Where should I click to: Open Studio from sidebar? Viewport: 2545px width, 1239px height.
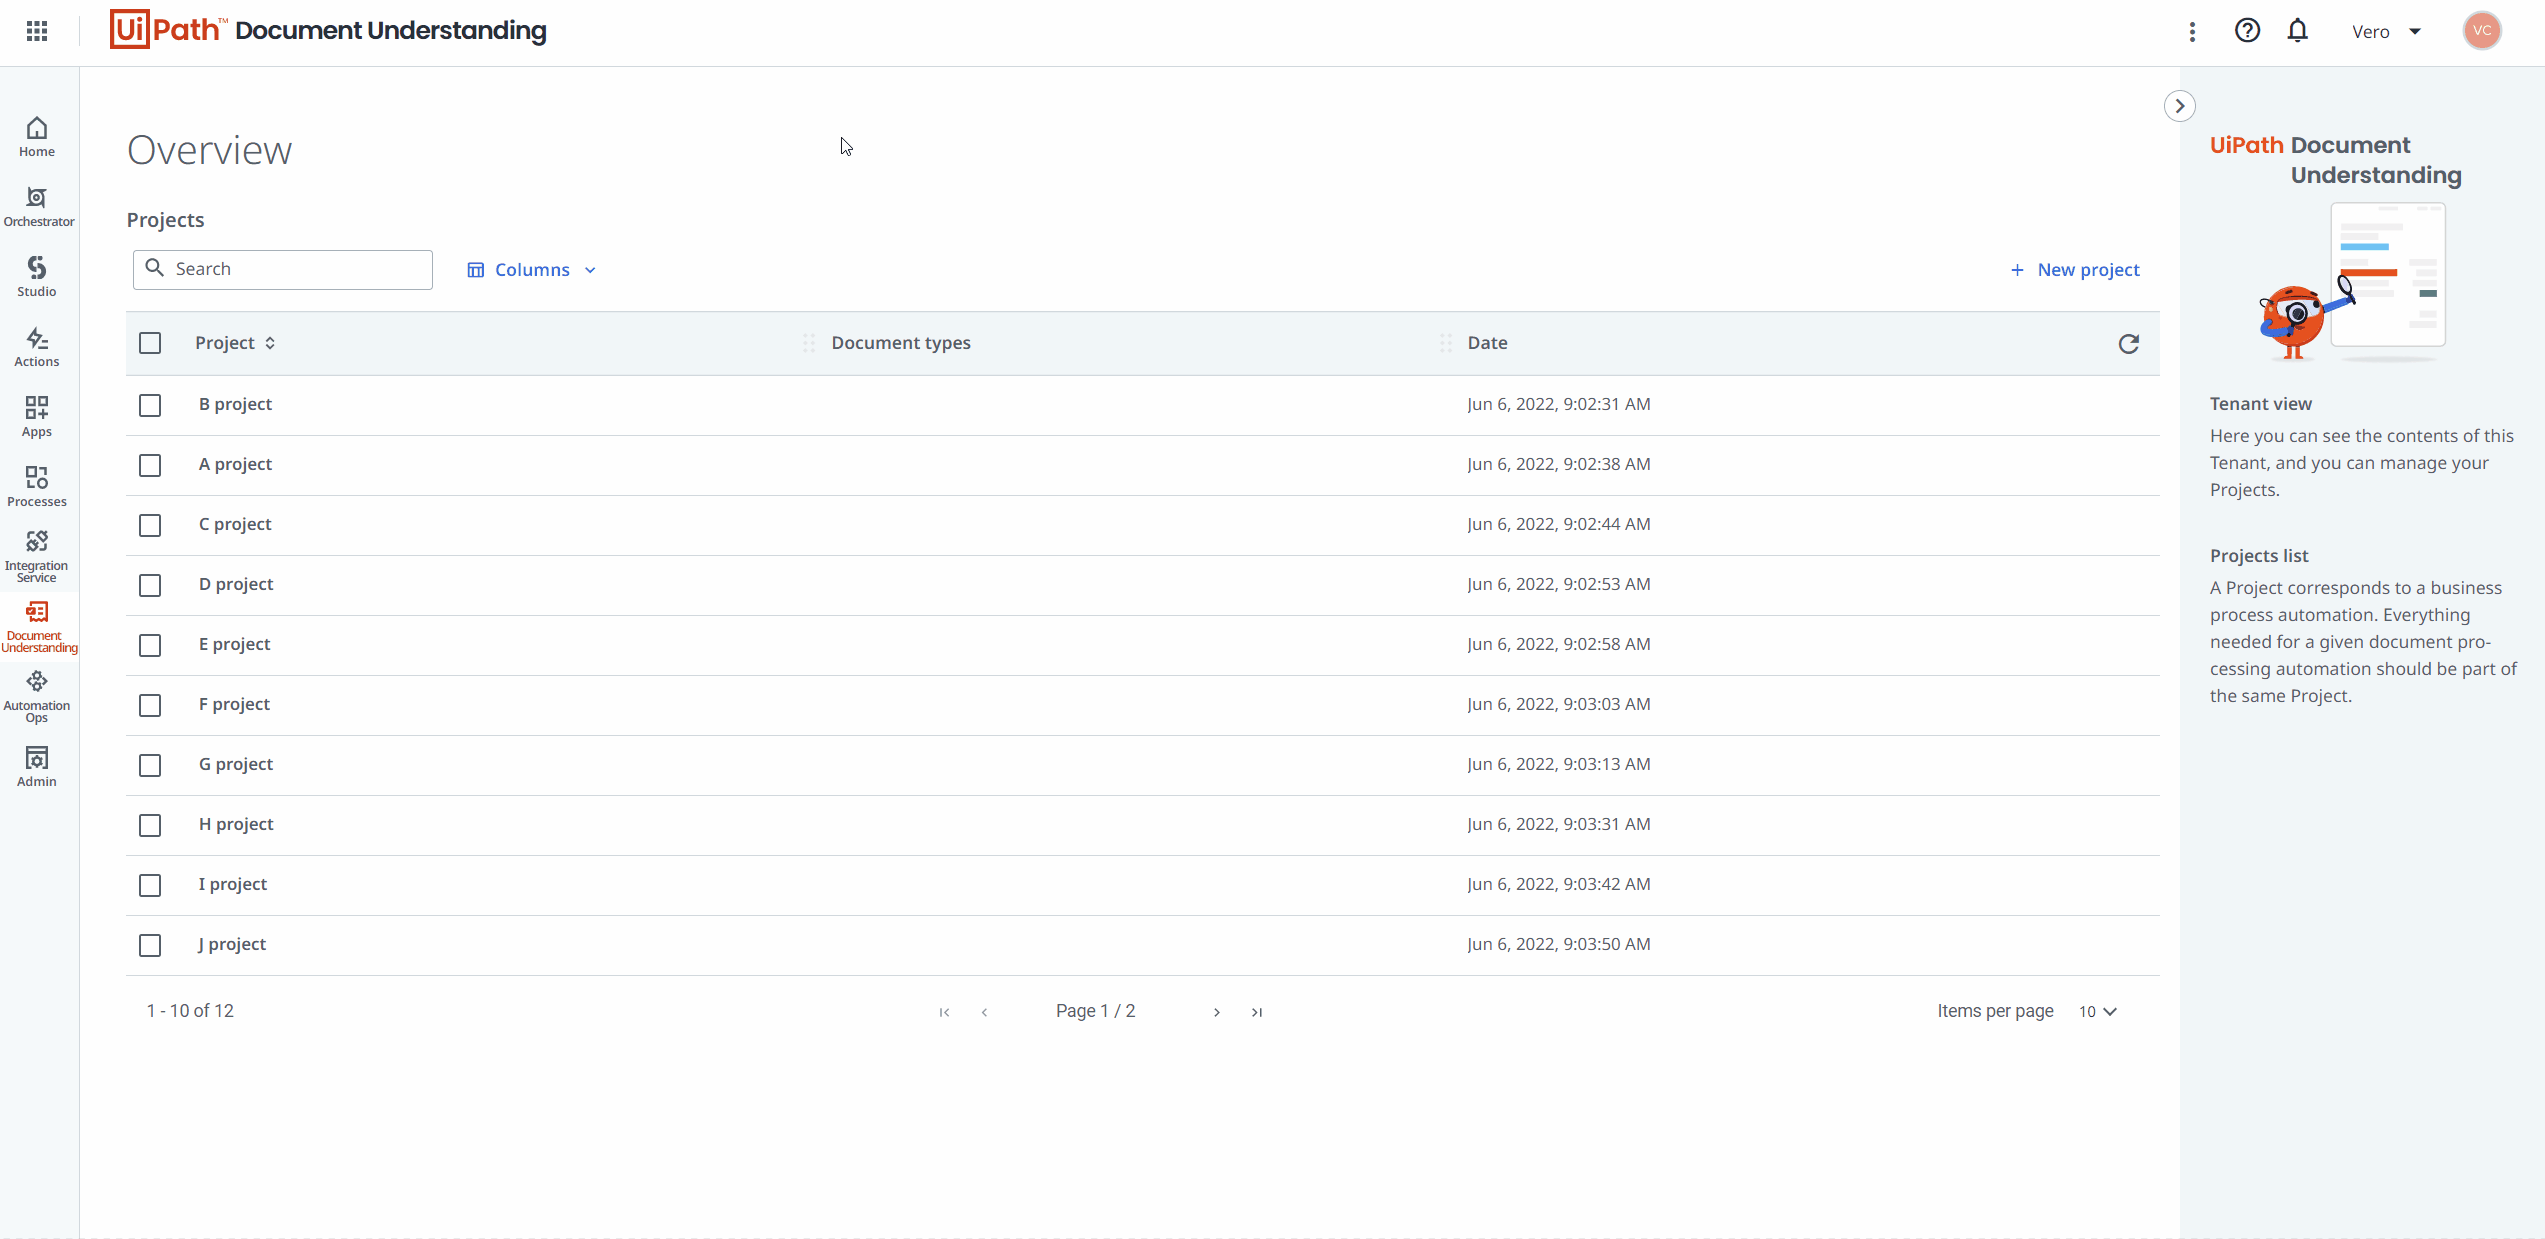point(37,277)
